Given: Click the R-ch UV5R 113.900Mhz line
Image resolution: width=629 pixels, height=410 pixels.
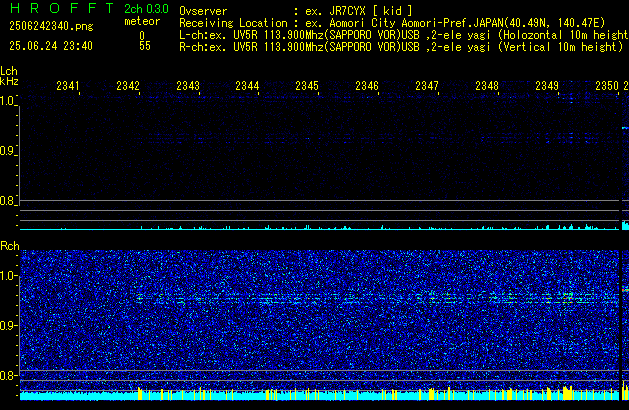Looking at the screenshot, I should point(401,47).
